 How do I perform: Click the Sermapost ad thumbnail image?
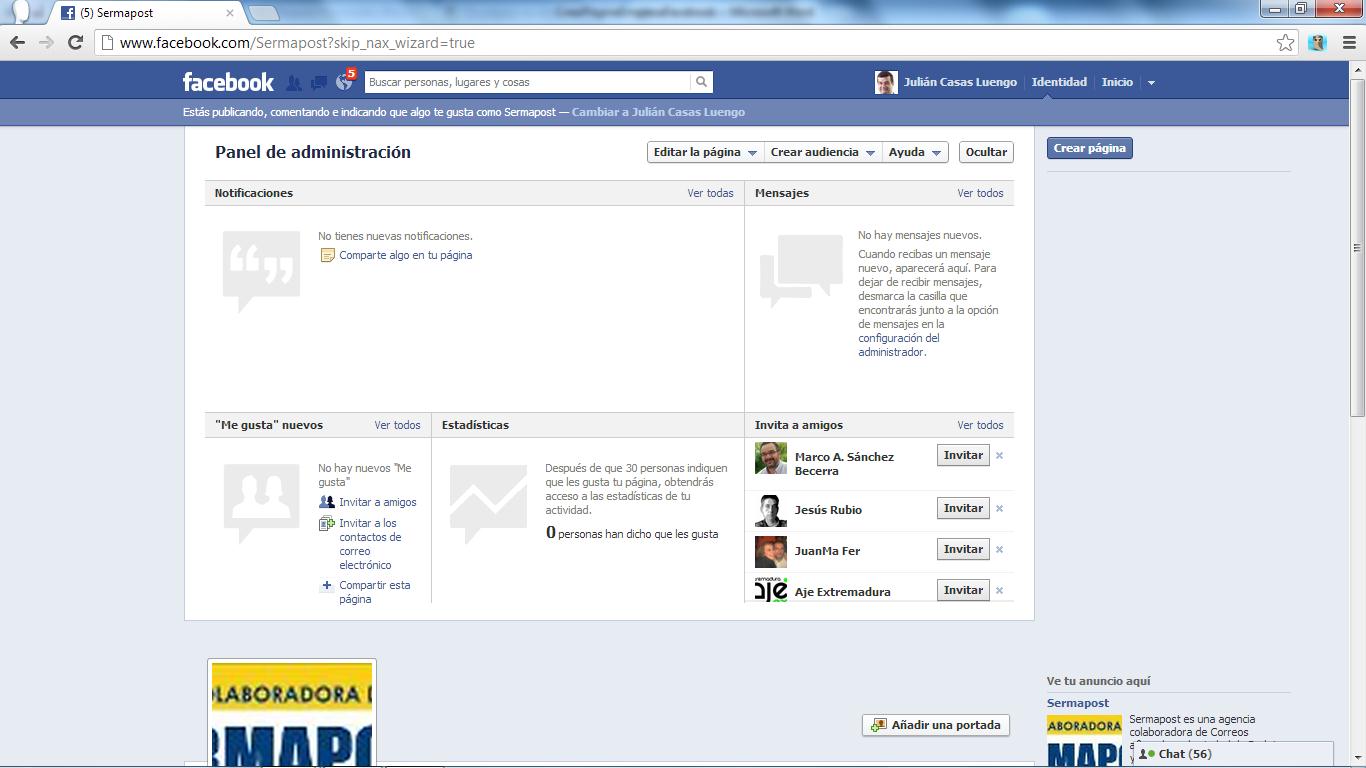click(1084, 740)
